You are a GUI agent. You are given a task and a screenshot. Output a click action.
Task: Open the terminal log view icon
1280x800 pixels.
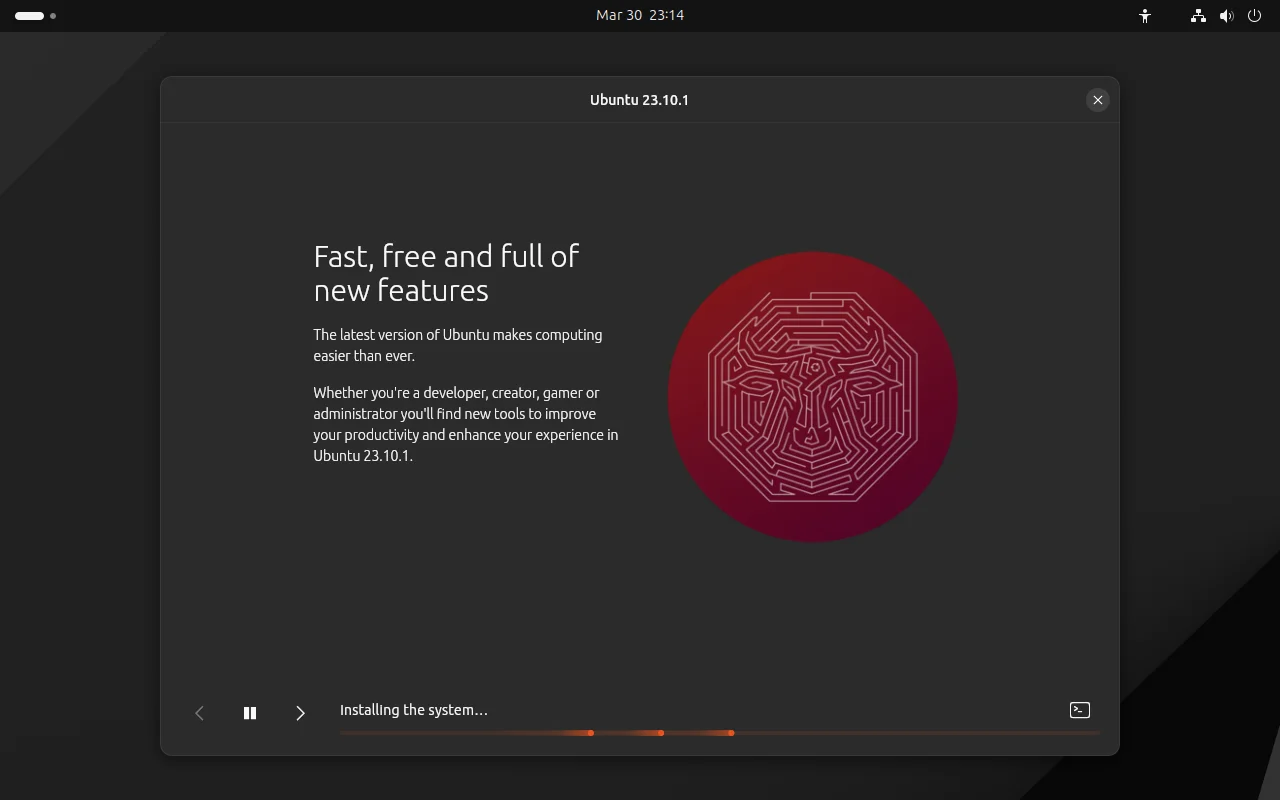click(x=1079, y=710)
